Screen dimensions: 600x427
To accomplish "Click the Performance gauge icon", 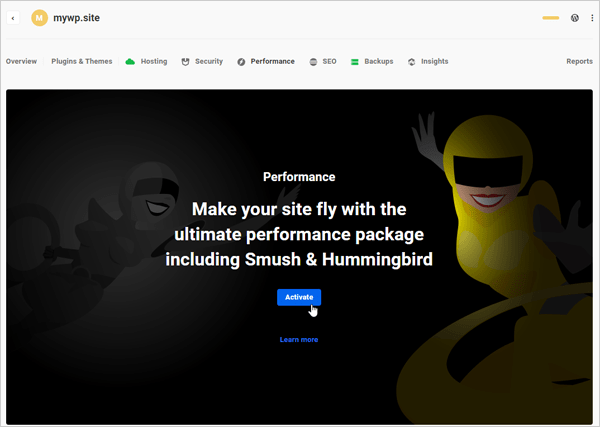I will tap(242, 62).
